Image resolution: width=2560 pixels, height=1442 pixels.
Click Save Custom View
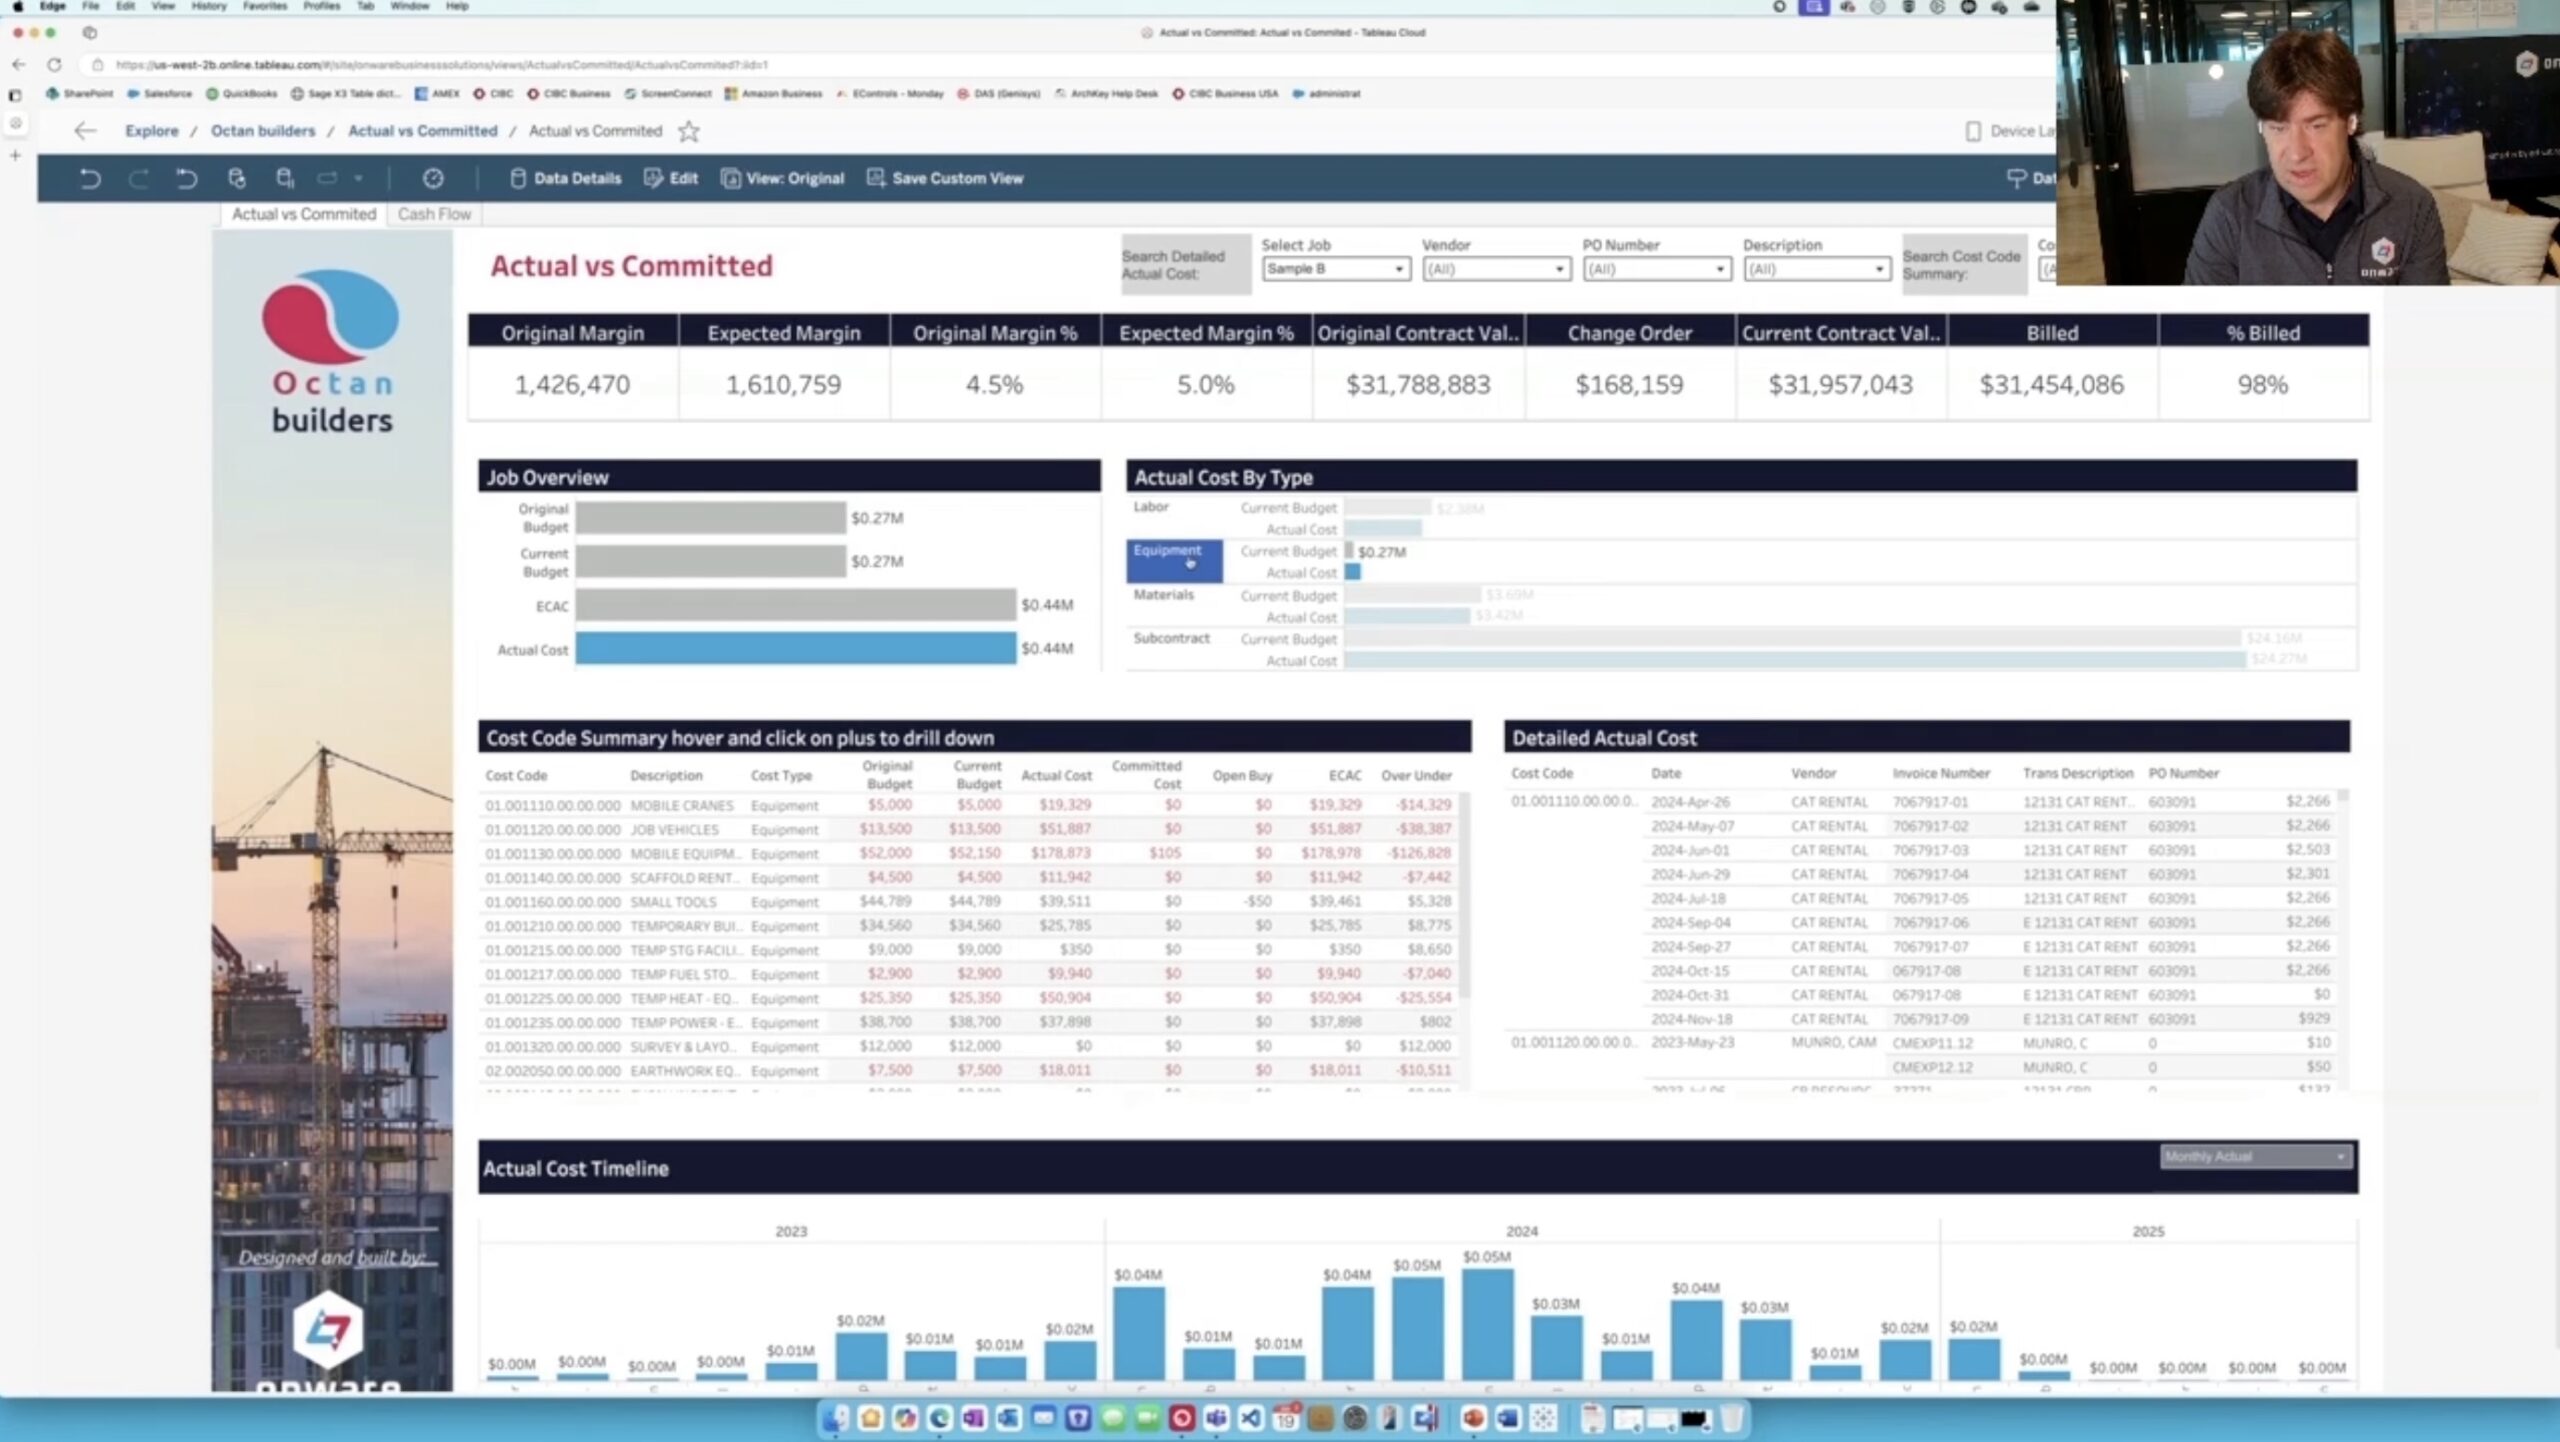[x=945, y=178]
